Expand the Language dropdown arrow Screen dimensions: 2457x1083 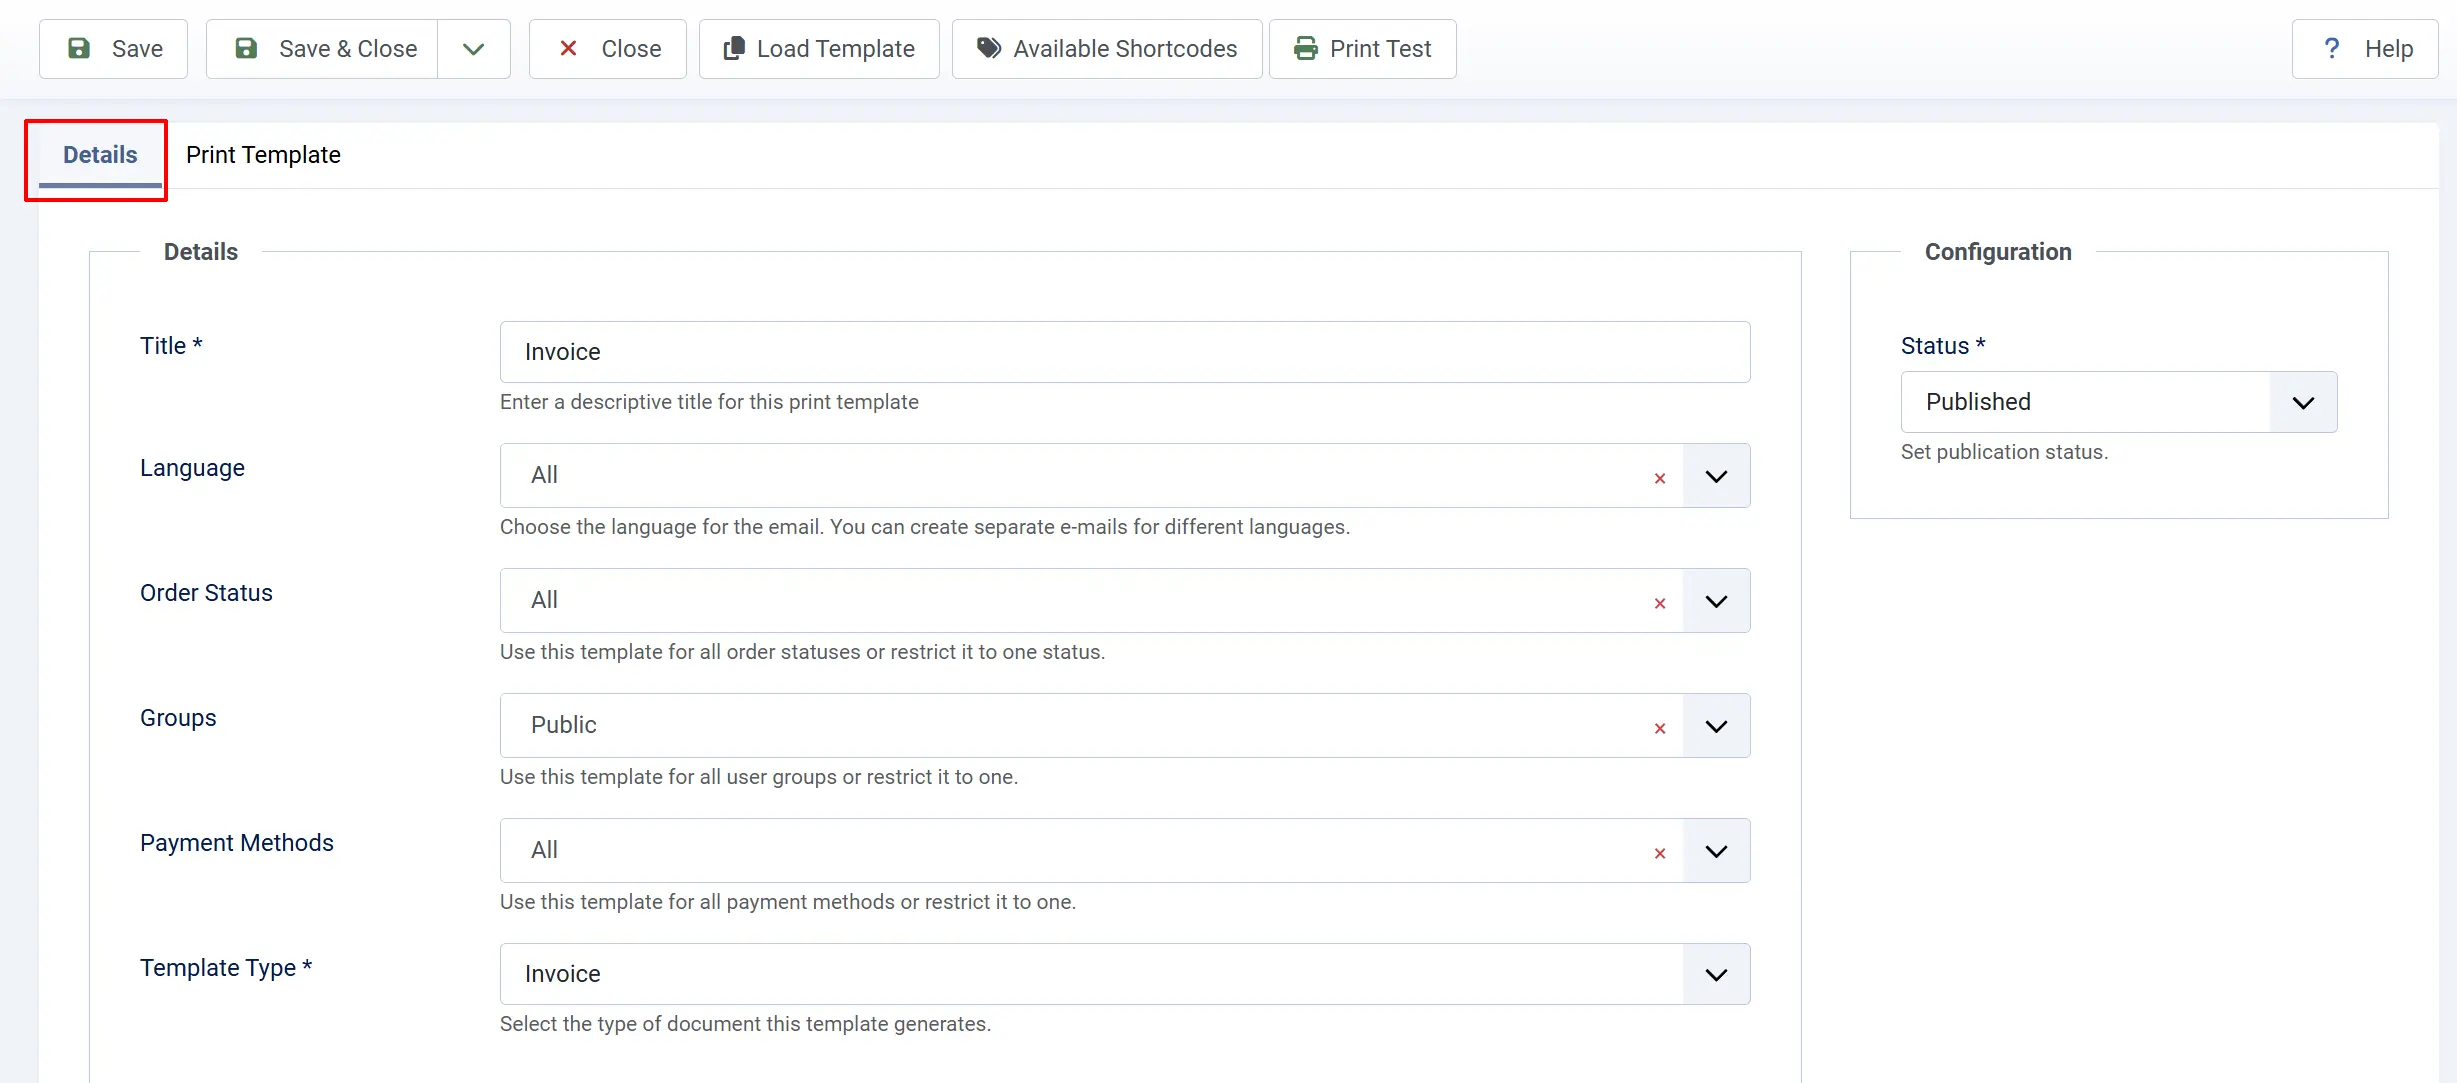pyautogui.click(x=1716, y=476)
